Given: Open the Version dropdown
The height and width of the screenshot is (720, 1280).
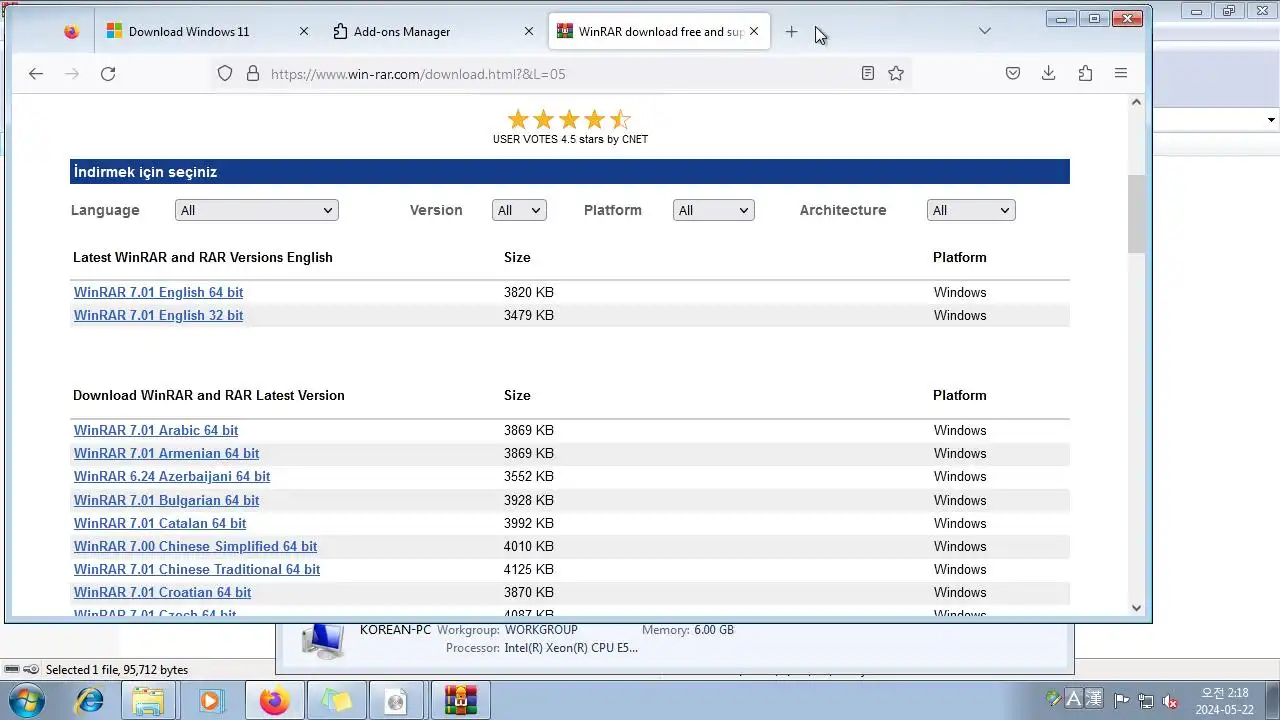Looking at the screenshot, I should pyautogui.click(x=519, y=210).
